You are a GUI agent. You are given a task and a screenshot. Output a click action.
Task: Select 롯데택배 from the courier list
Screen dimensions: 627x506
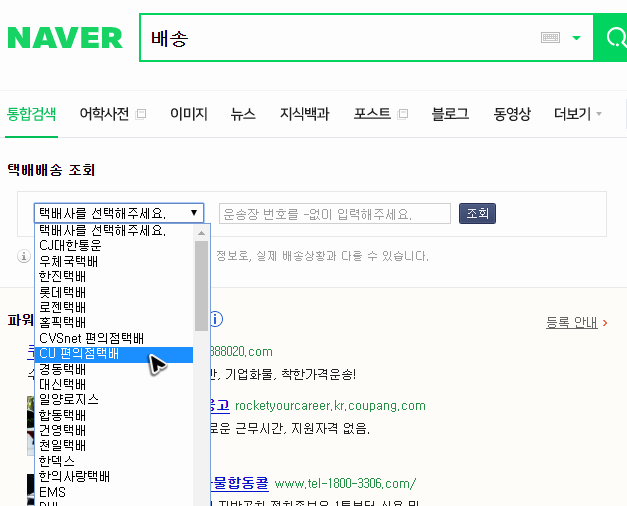click(114, 292)
